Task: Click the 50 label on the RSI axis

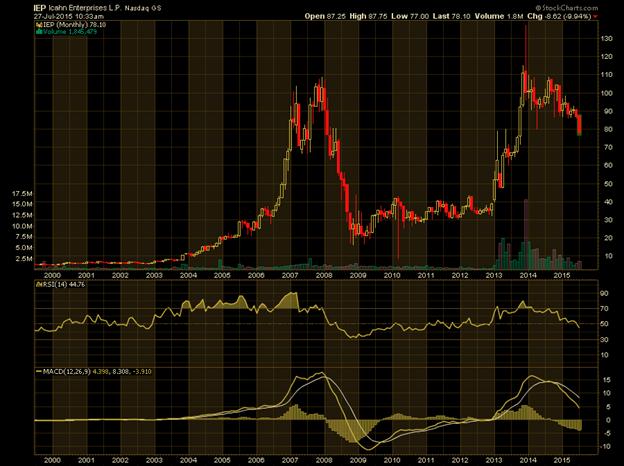Action: pos(604,324)
